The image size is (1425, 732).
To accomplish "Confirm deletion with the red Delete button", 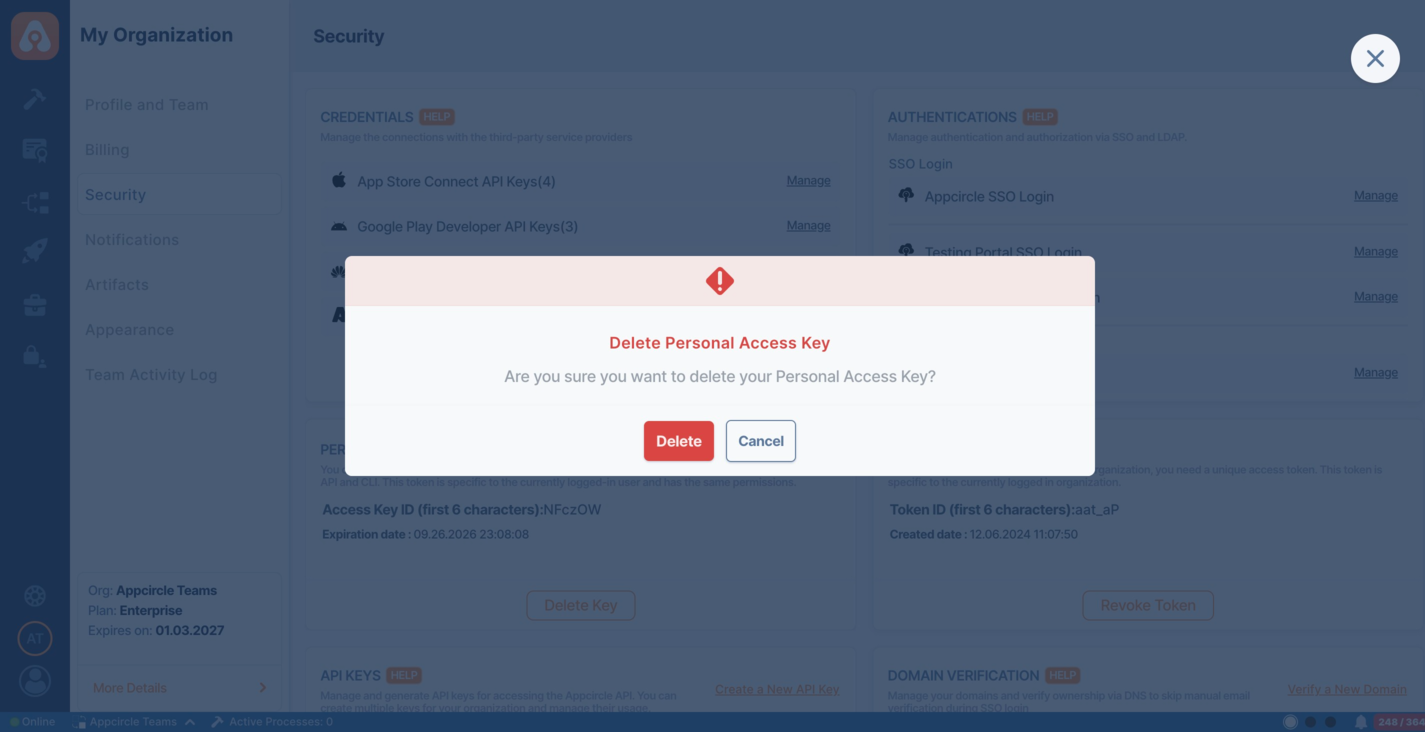I will (x=678, y=441).
